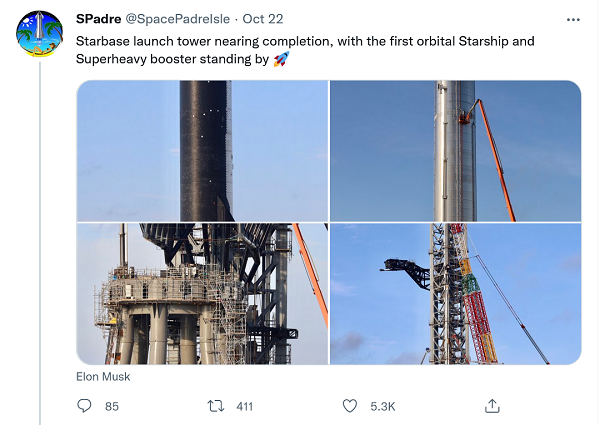Click the 85 replies count

tap(112, 406)
